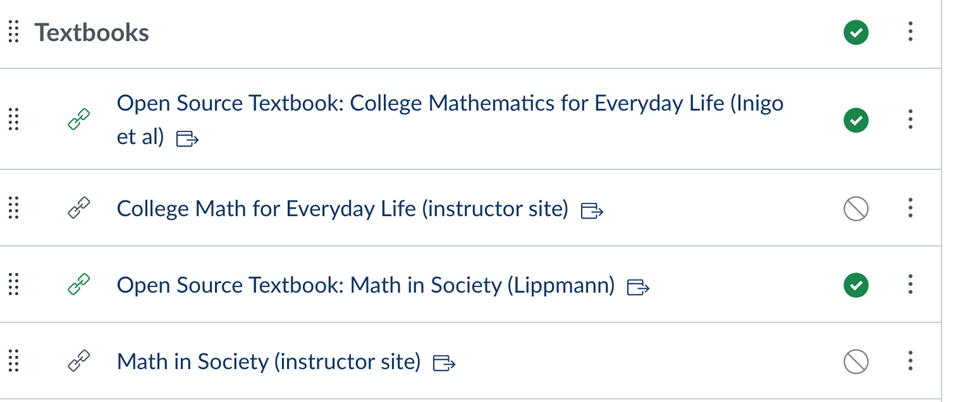Open options menu for Math in Society (Lippmann)
The height and width of the screenshot is (402, 975).
point(910,285)
